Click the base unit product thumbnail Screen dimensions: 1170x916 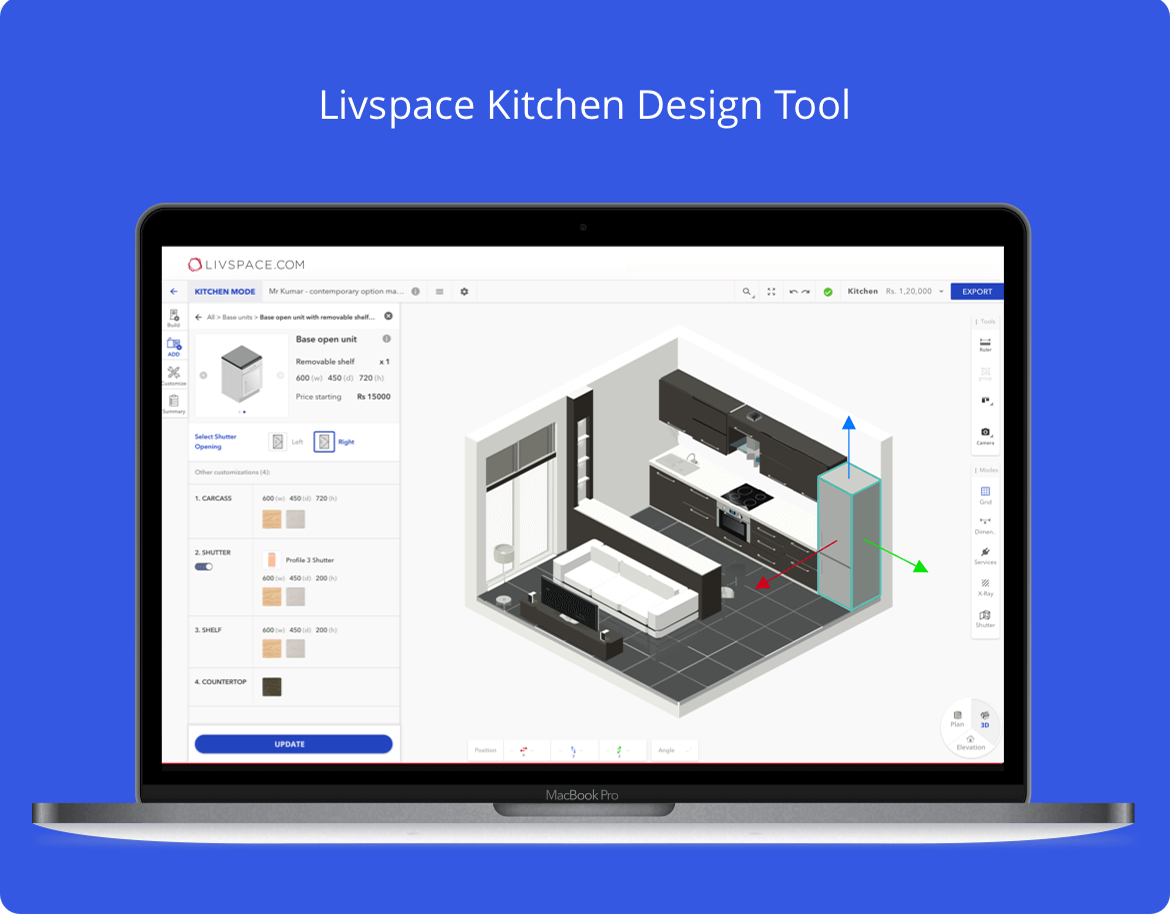point(242,374)
